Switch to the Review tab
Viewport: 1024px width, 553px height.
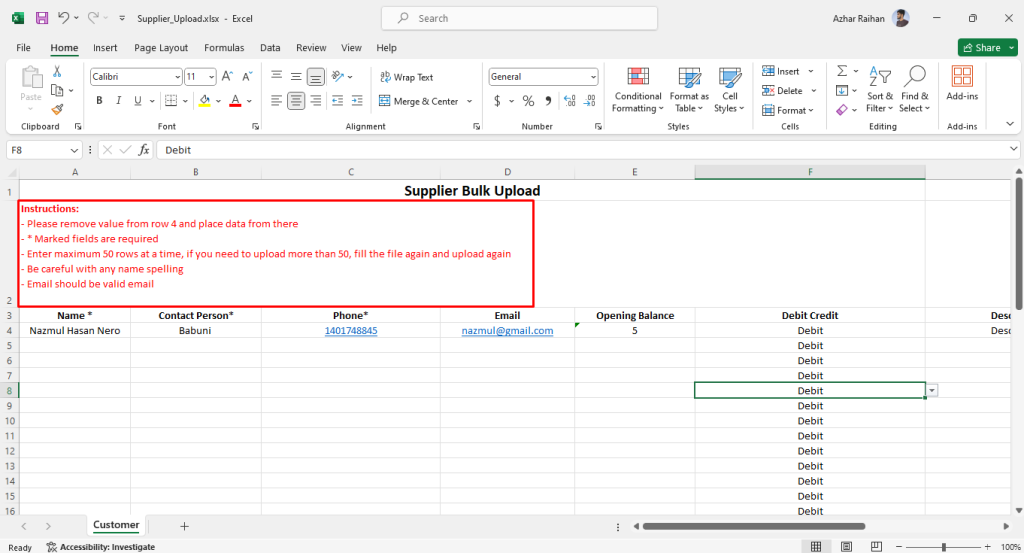(x=311, y=48)
